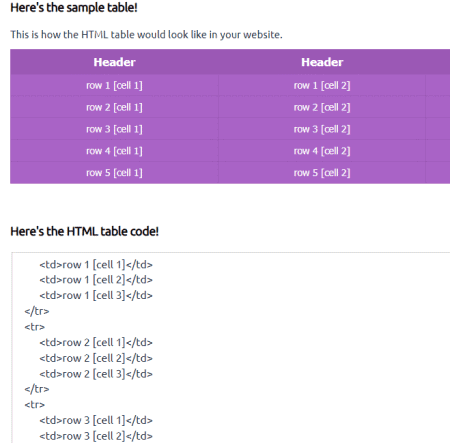
Task: Click the text describing how the HTML table looks
Action: pos(146,35)
